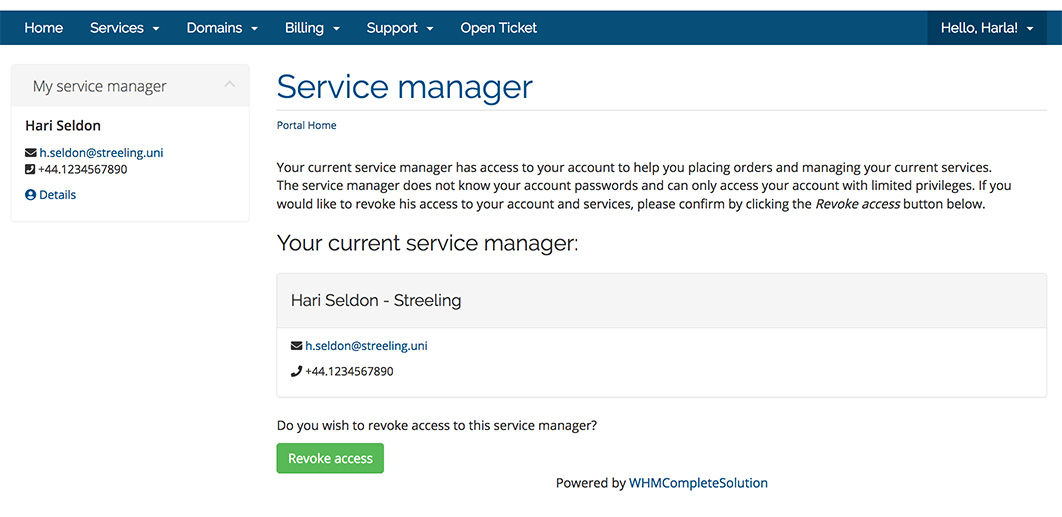Select Open Ticket in navigation bar

click(x=499, y=28)
